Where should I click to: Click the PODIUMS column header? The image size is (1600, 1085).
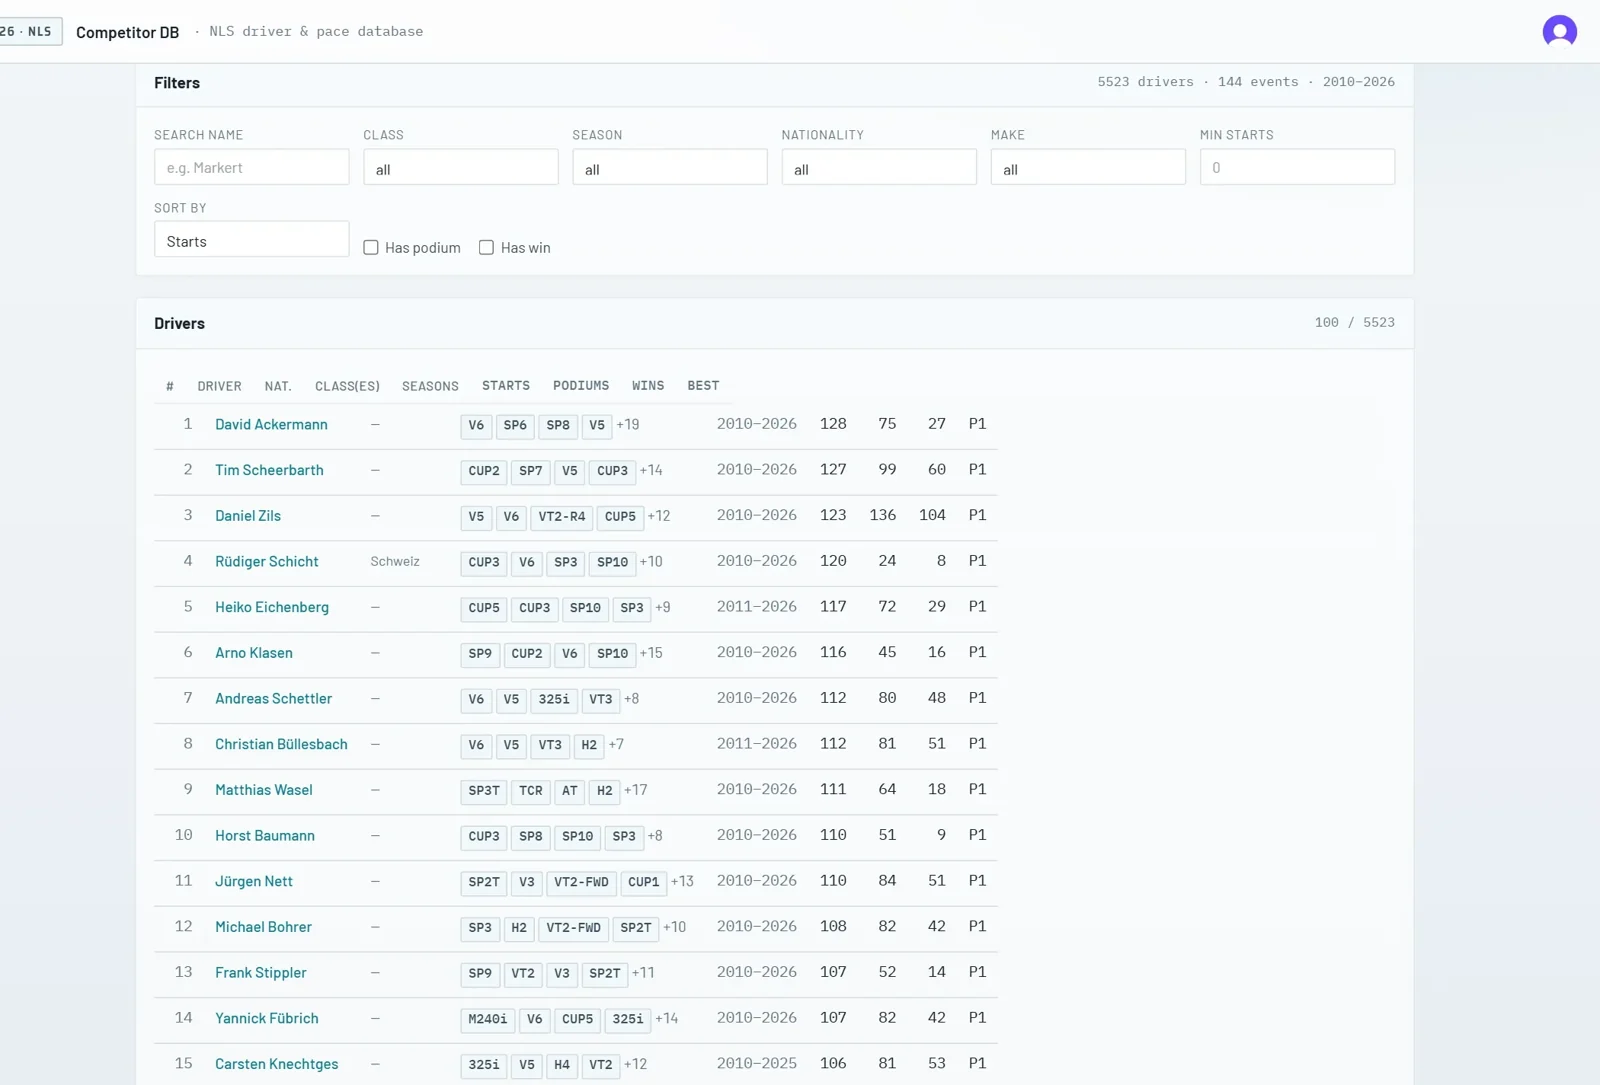581,385
